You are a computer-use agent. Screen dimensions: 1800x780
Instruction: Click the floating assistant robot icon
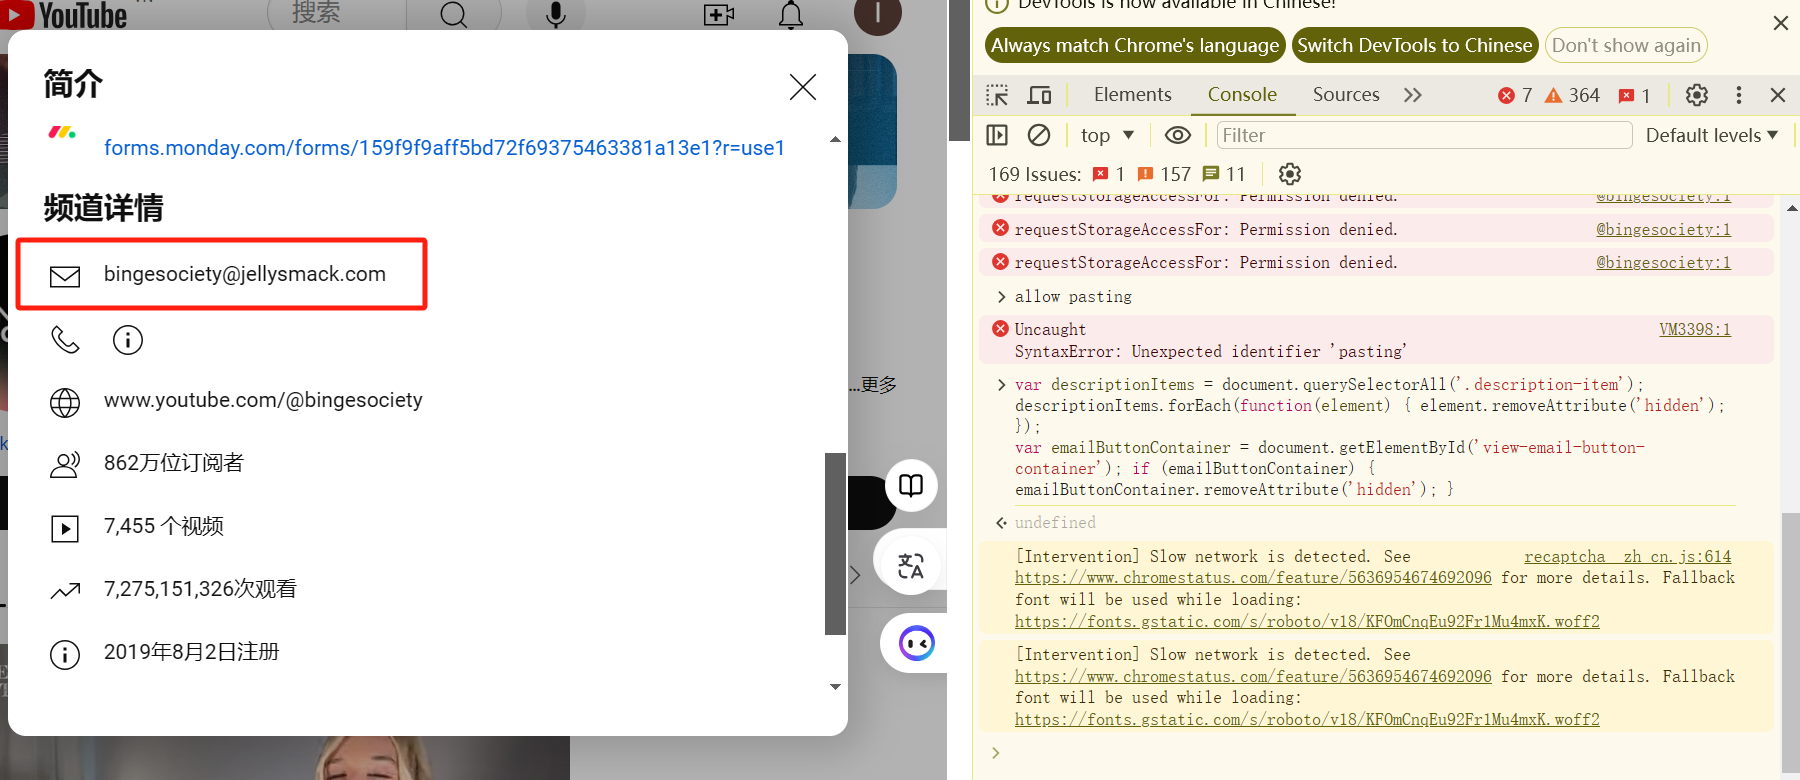(x=917, y=643)
